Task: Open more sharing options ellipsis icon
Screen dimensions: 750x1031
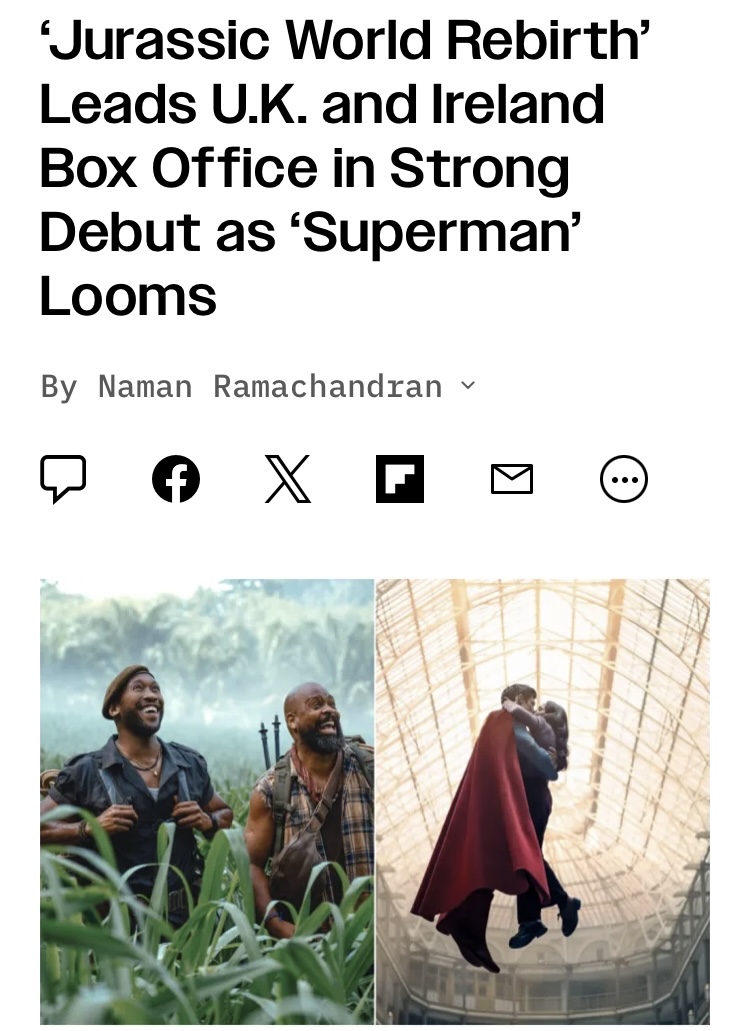Action: tap(624, 479)
